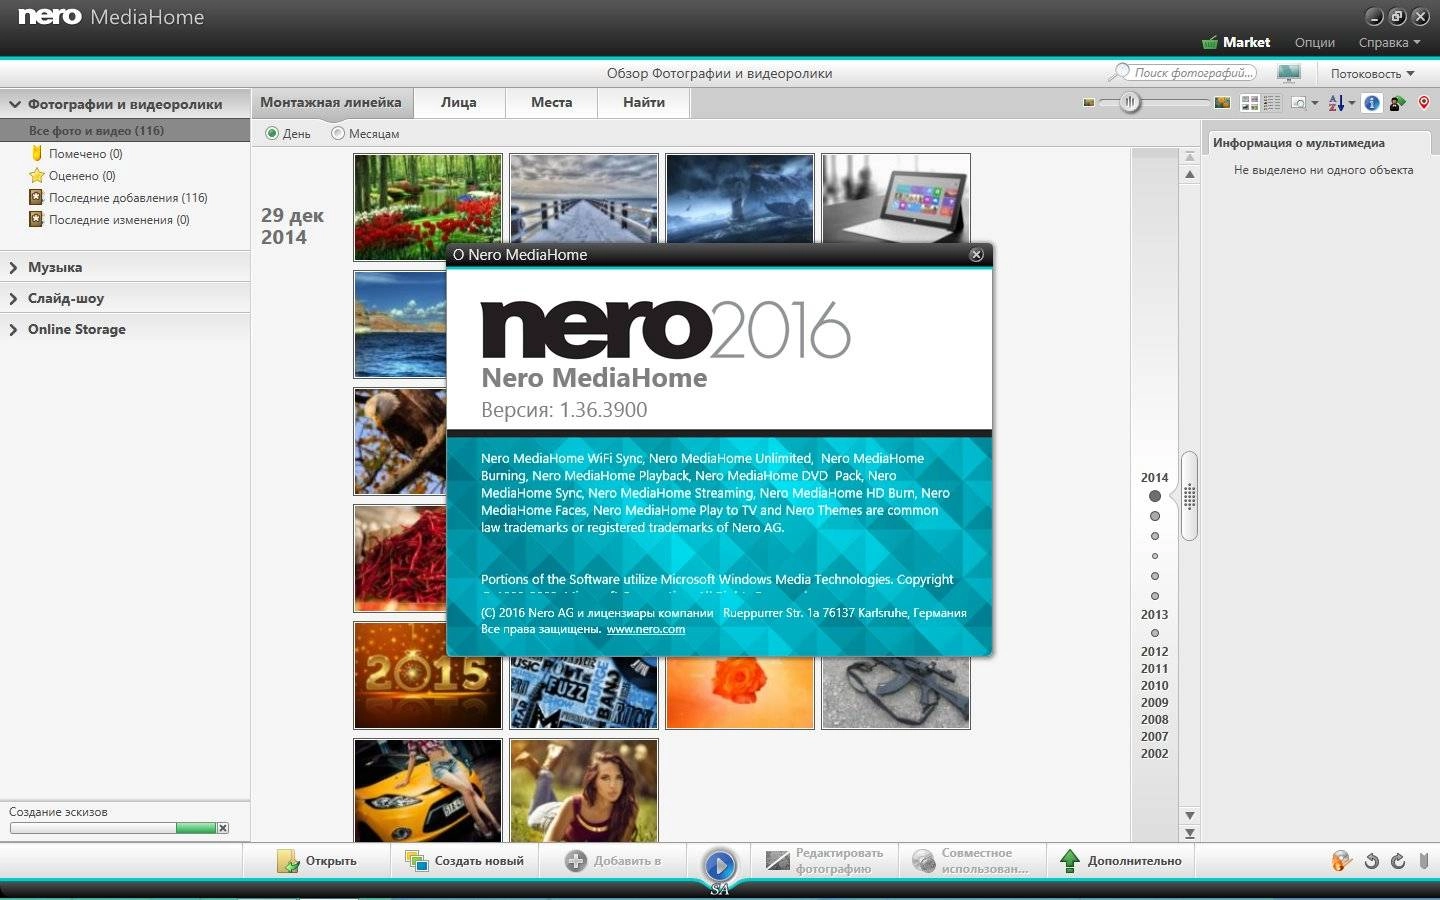Click the Оценено star icon
The width and height of the screenshot is (1440, 900).
pyautogui.click(x=37, y=175)
